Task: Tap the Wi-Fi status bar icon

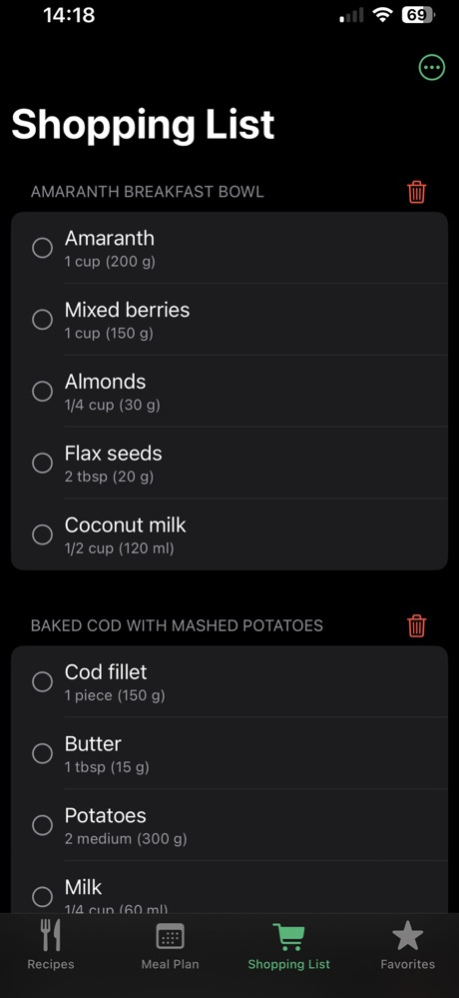Action: tap(382, 15)
